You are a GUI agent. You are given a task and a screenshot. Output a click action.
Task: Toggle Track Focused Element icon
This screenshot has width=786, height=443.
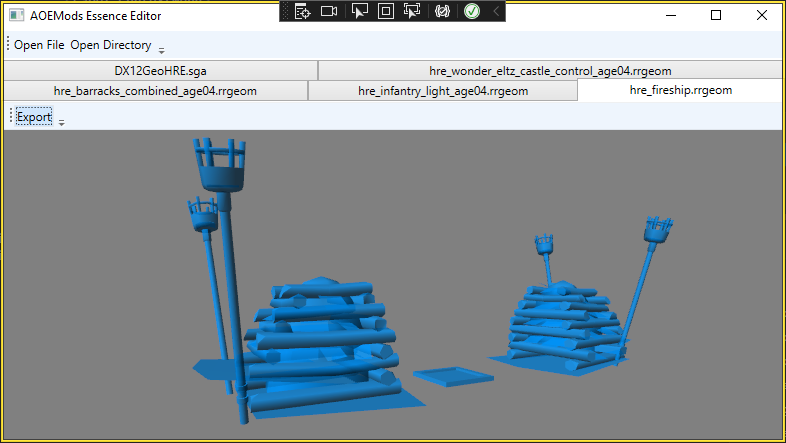click(x=412, y=11)
